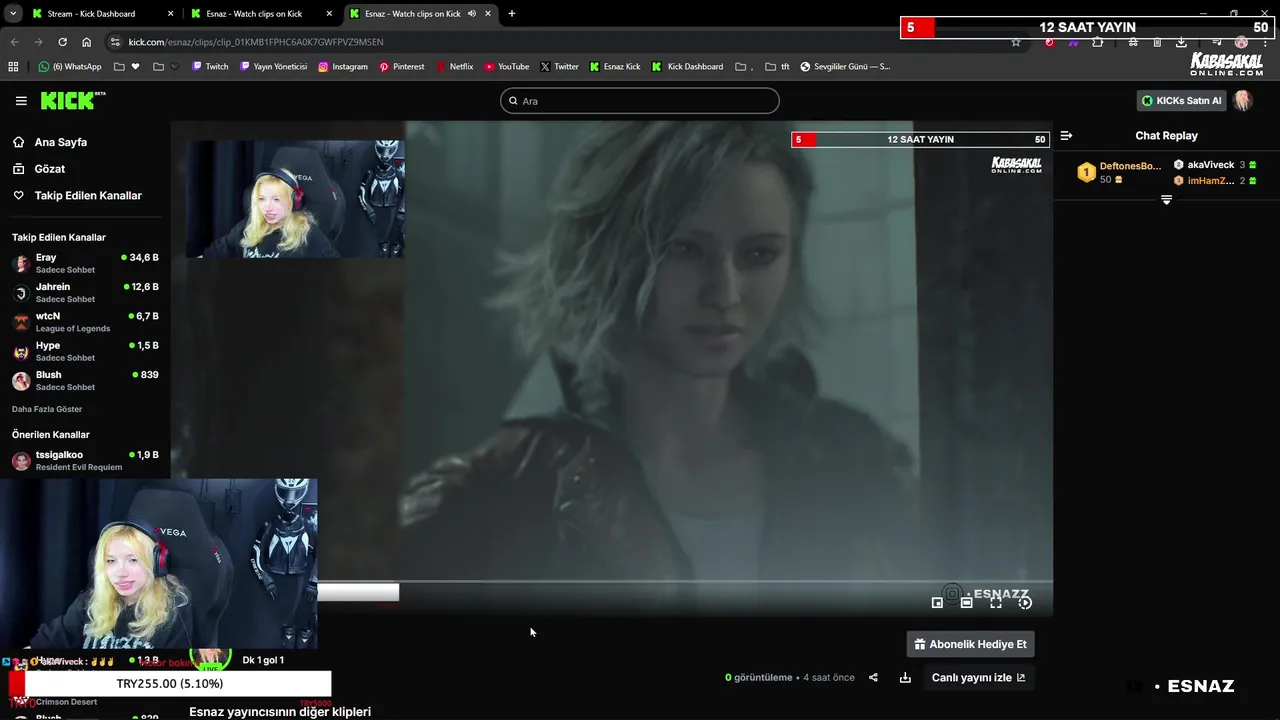1280x720 pixels.
Task: Open Takip Edilen Kanallar heart item
Action: point(77,196)
